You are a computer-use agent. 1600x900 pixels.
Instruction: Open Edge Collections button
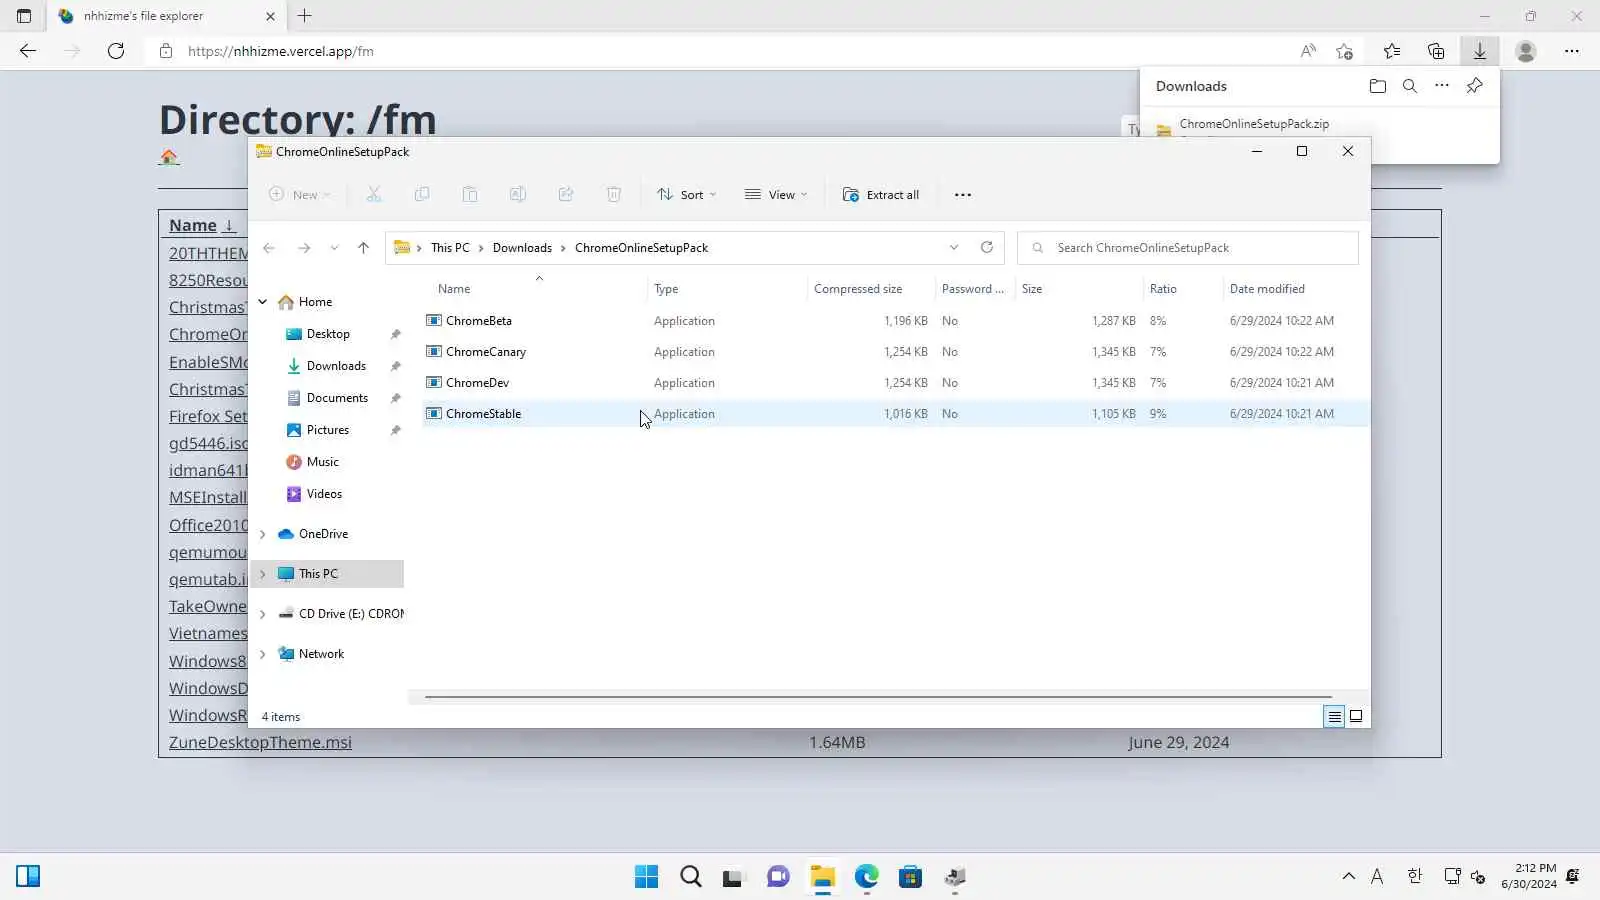1436,51
